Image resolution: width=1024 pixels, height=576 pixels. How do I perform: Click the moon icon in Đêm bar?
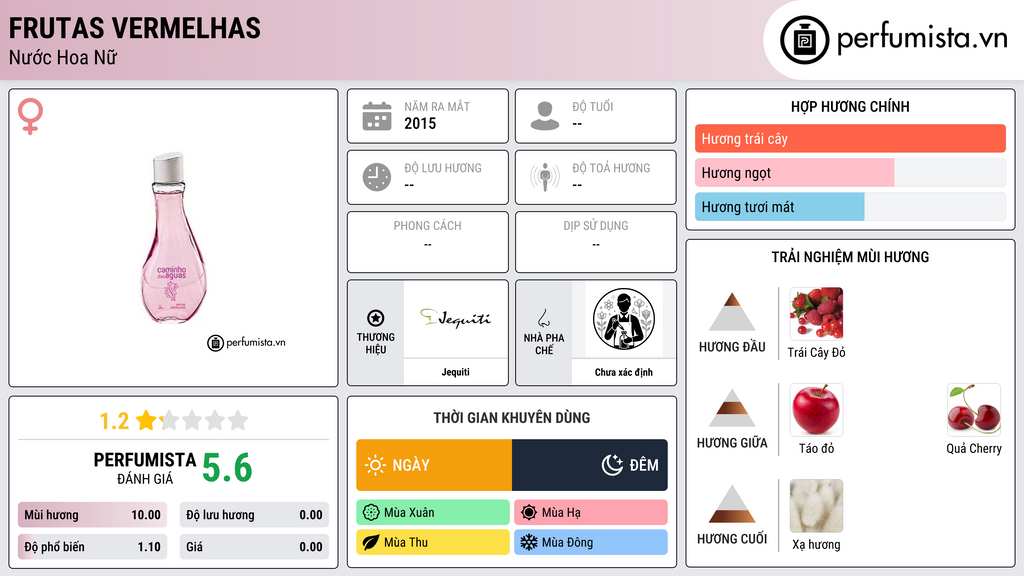tap(612, 465)
